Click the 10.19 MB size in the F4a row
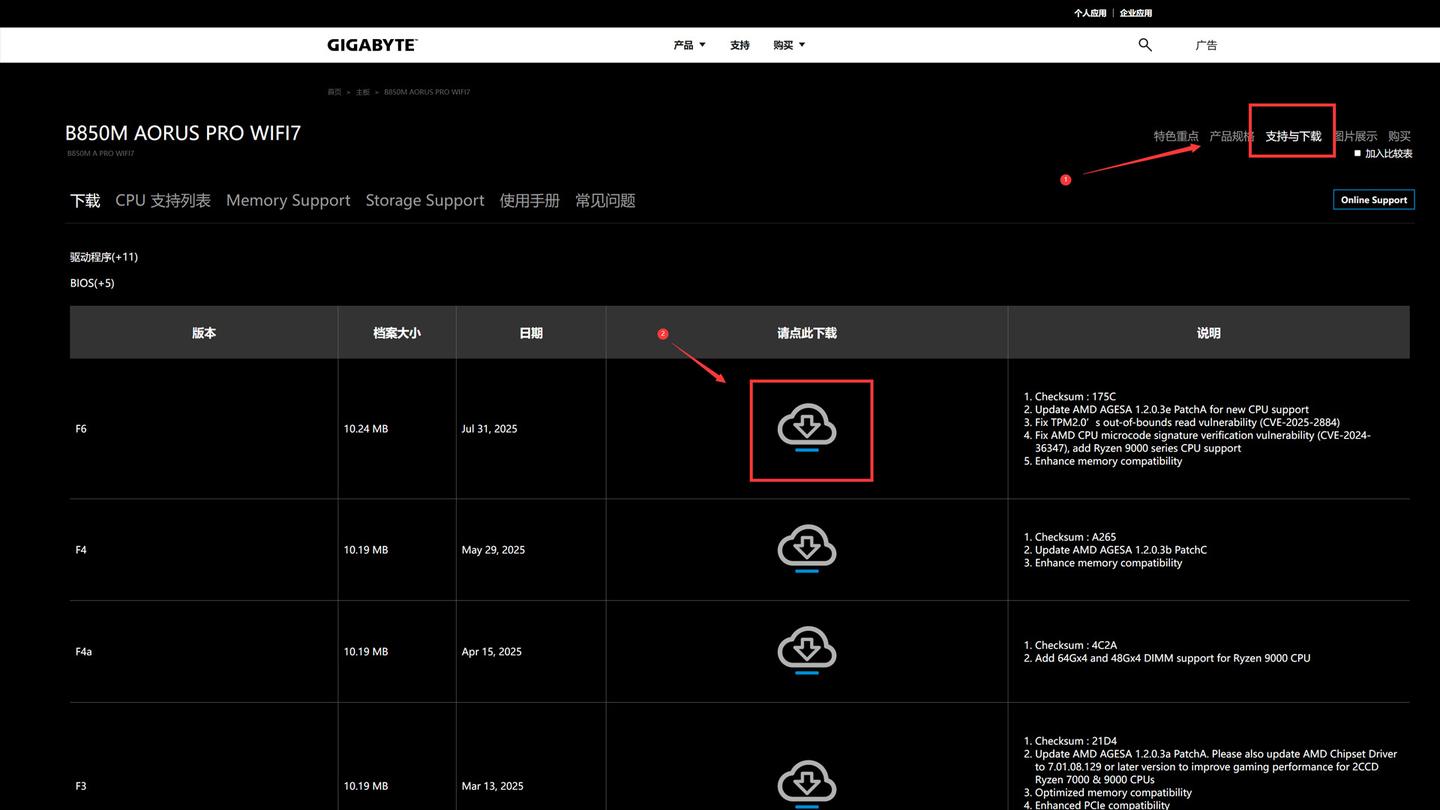This screenshot has height=810, width=1440. [x=366, y=652]
